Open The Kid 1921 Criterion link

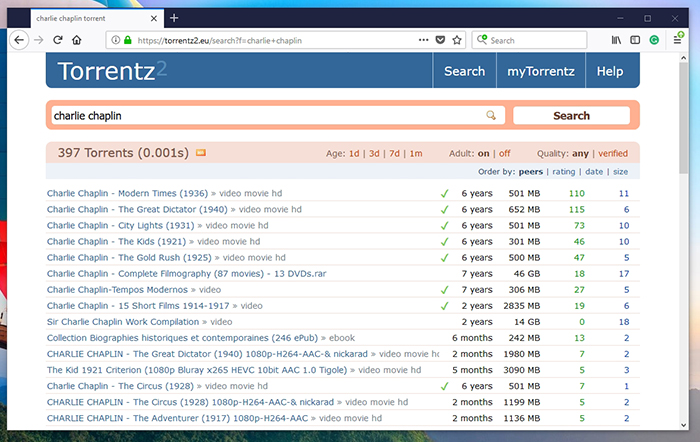(197, 370)
